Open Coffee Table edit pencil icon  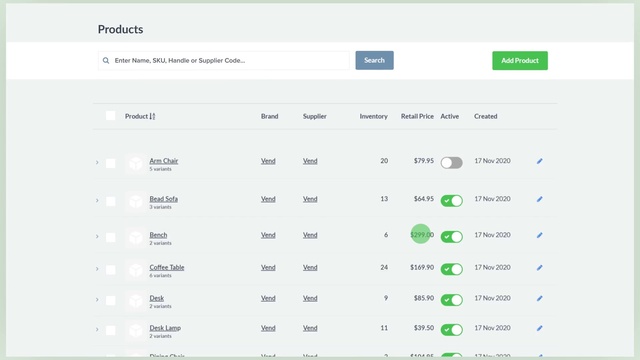coord(540,268)
